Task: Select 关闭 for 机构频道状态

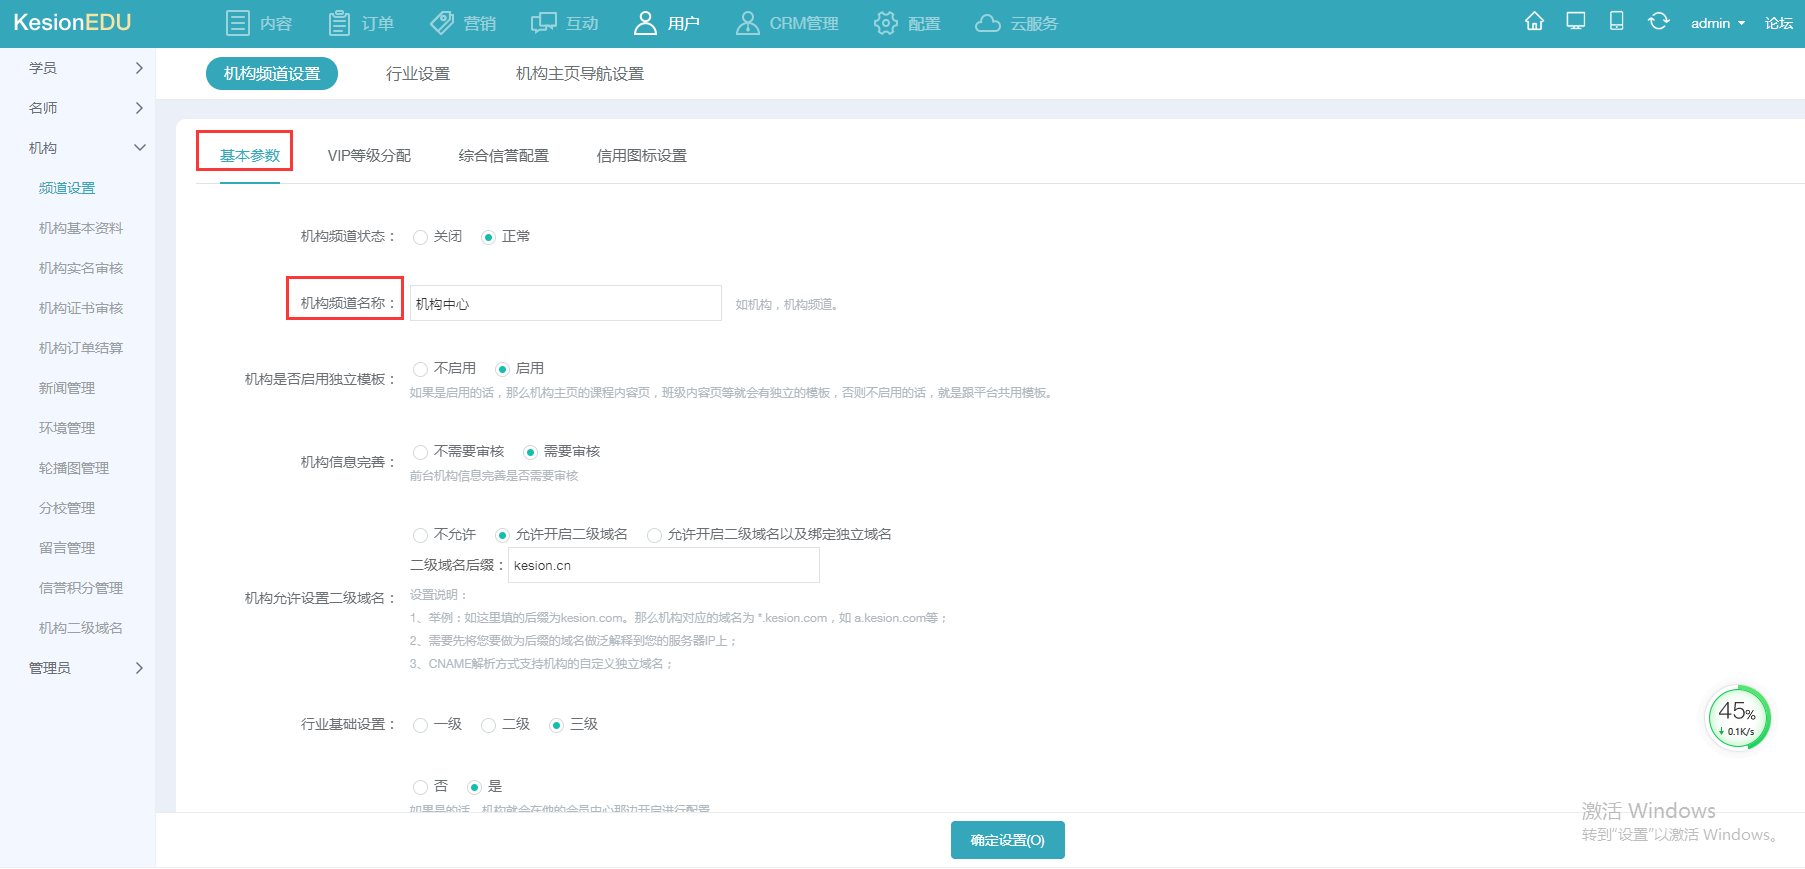Action: pos(421,237)
